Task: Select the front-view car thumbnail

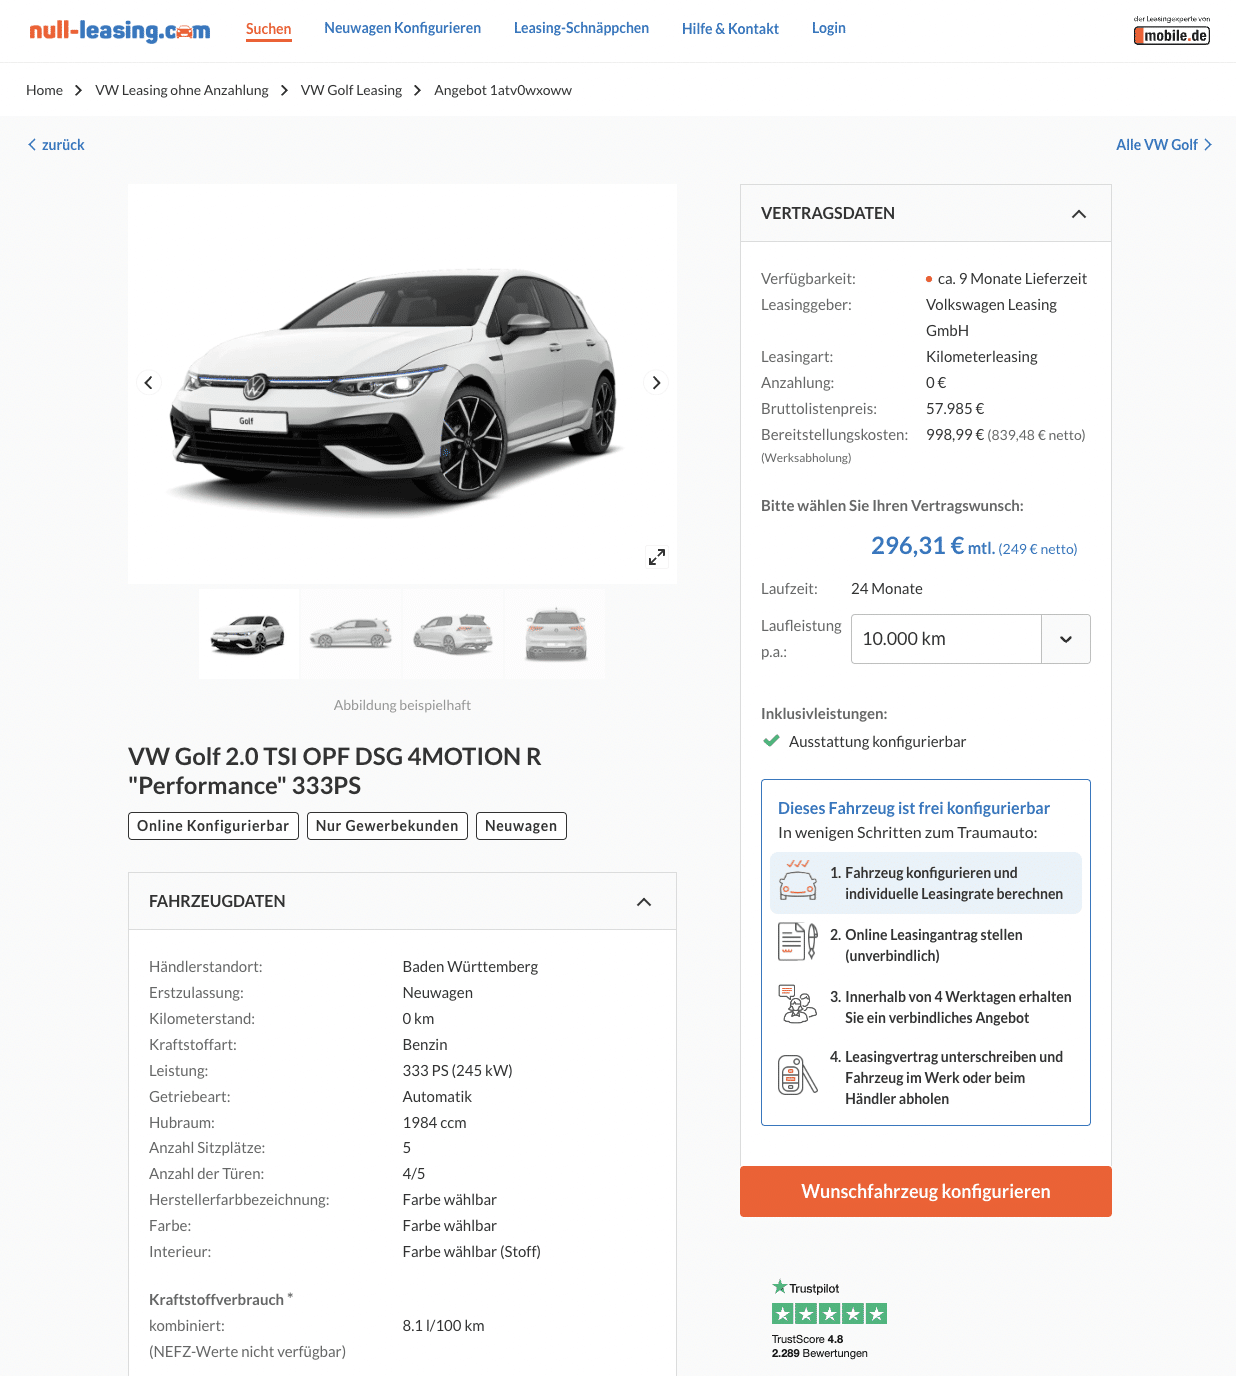Action: click(248, 634)
